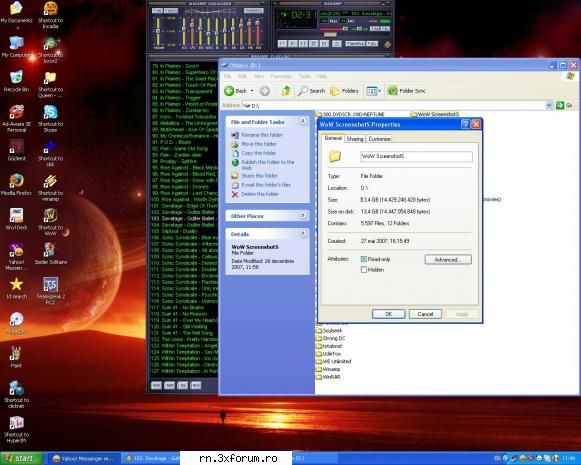Open the Yahoo! Messenger desktop icon
The image size is (581, 465).
(16, 256)
